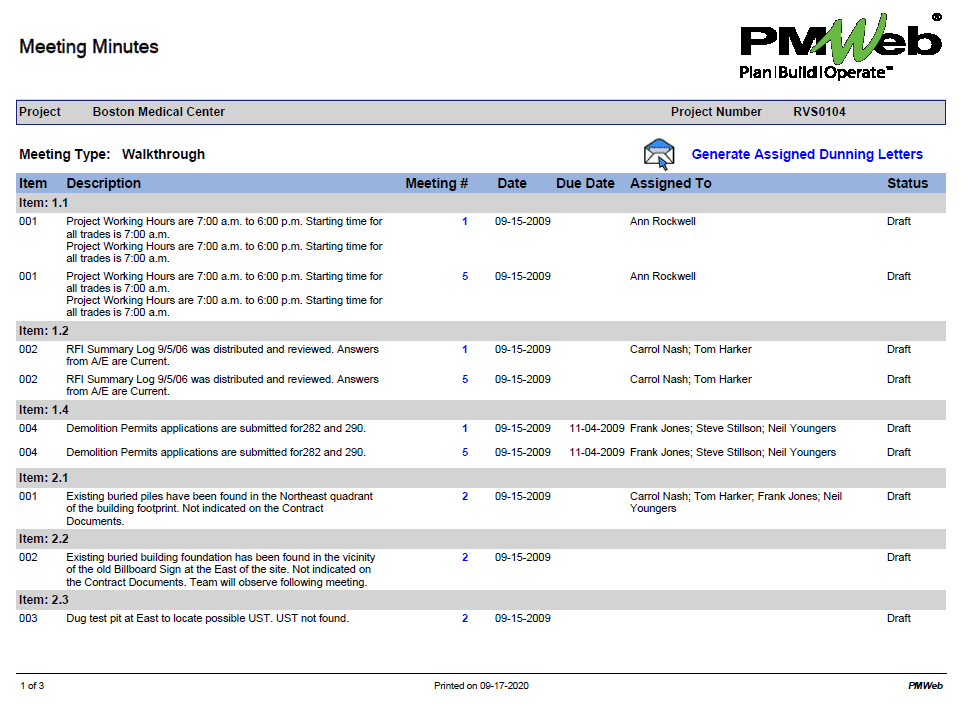This screenshot has height=705, width=965.
Task: Click Existing buried piles description text
Action: coord(219,509)
